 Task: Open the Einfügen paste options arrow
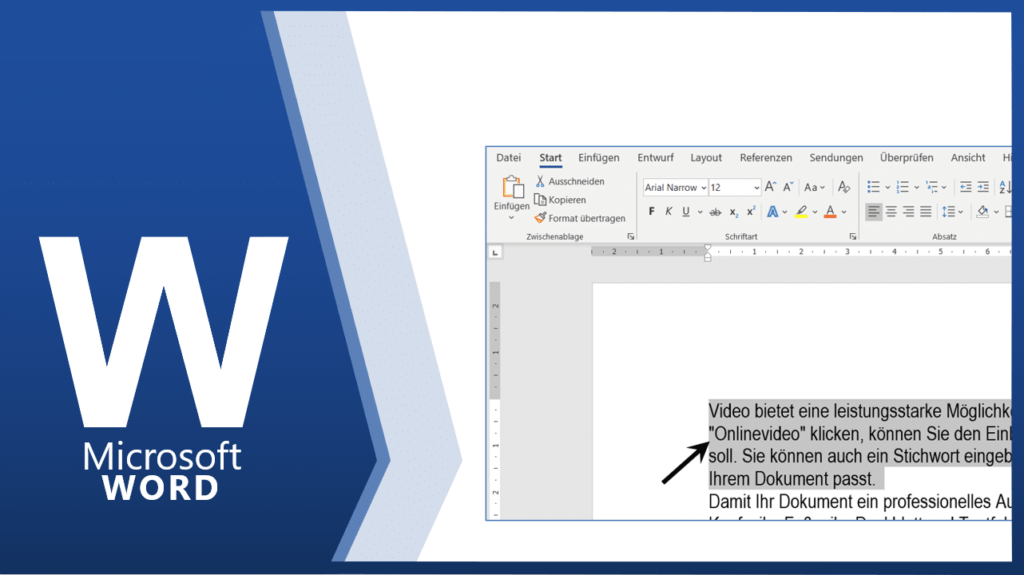point(511,218)
